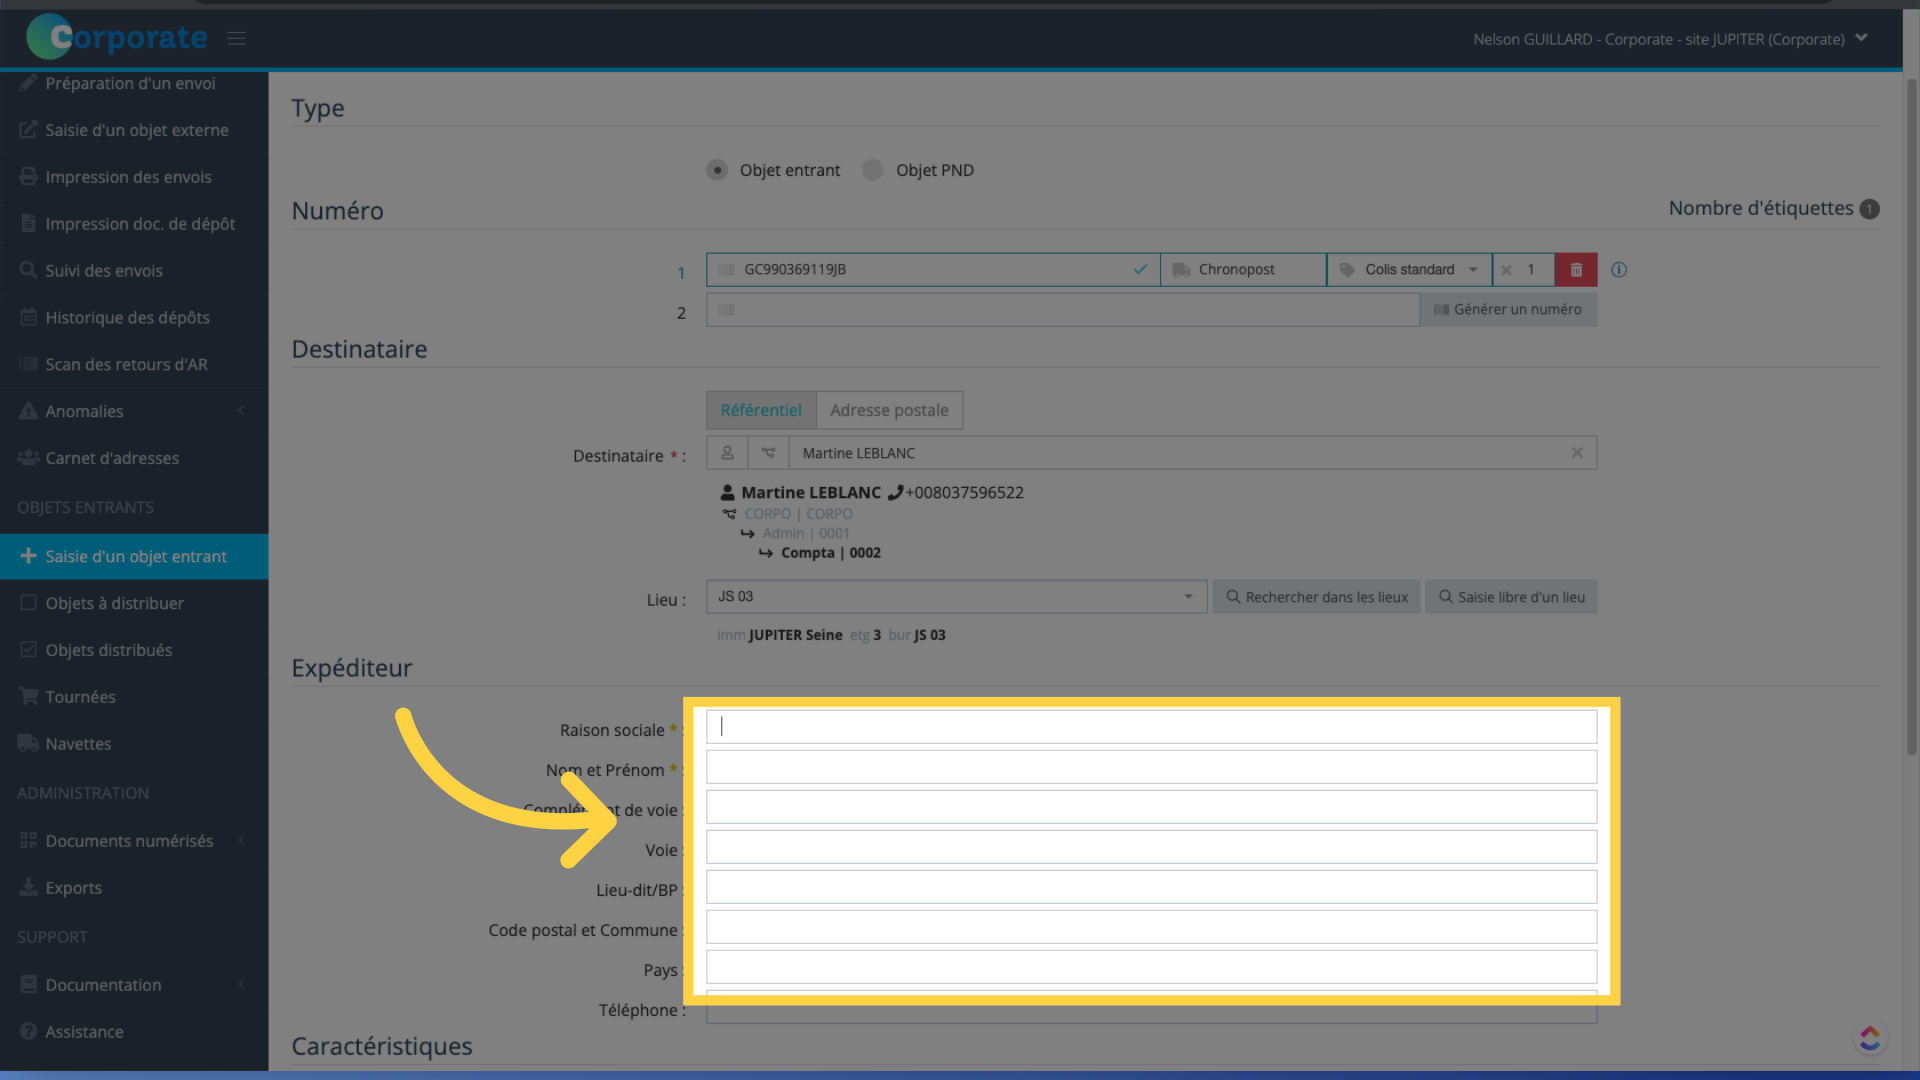
Task: Click the refresh/spinner icon bottom right
Action: (1870, 1039)
